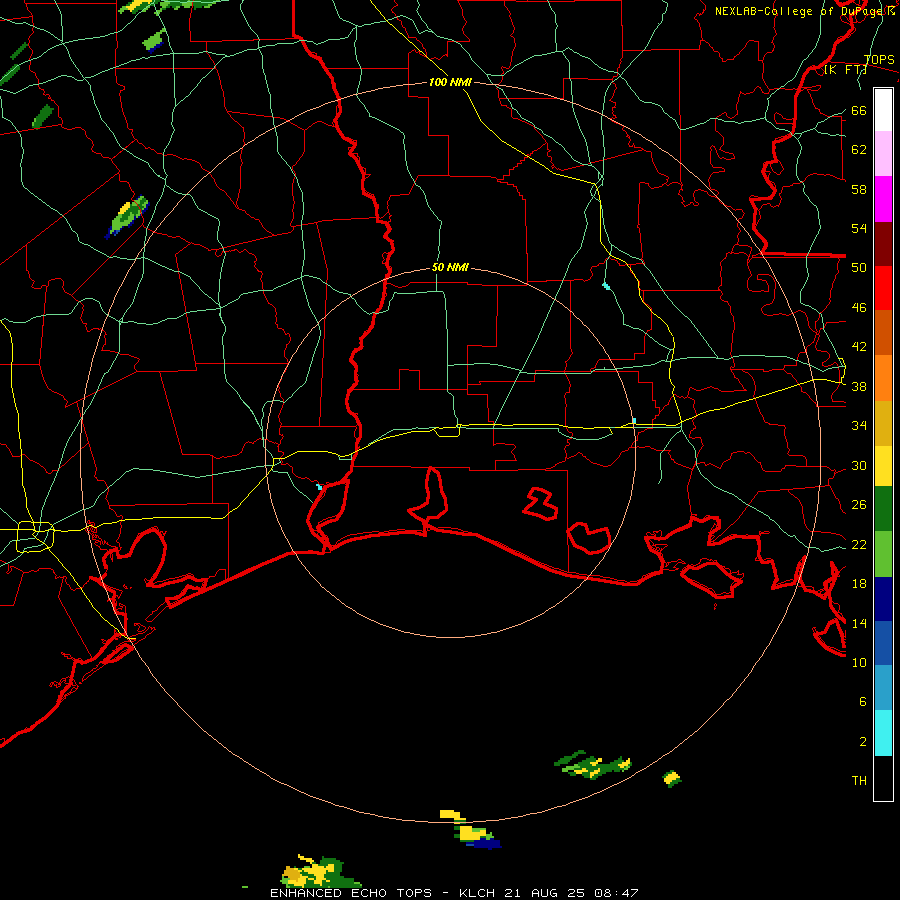Click the 50 NMI range ring label

coord(450,267)
